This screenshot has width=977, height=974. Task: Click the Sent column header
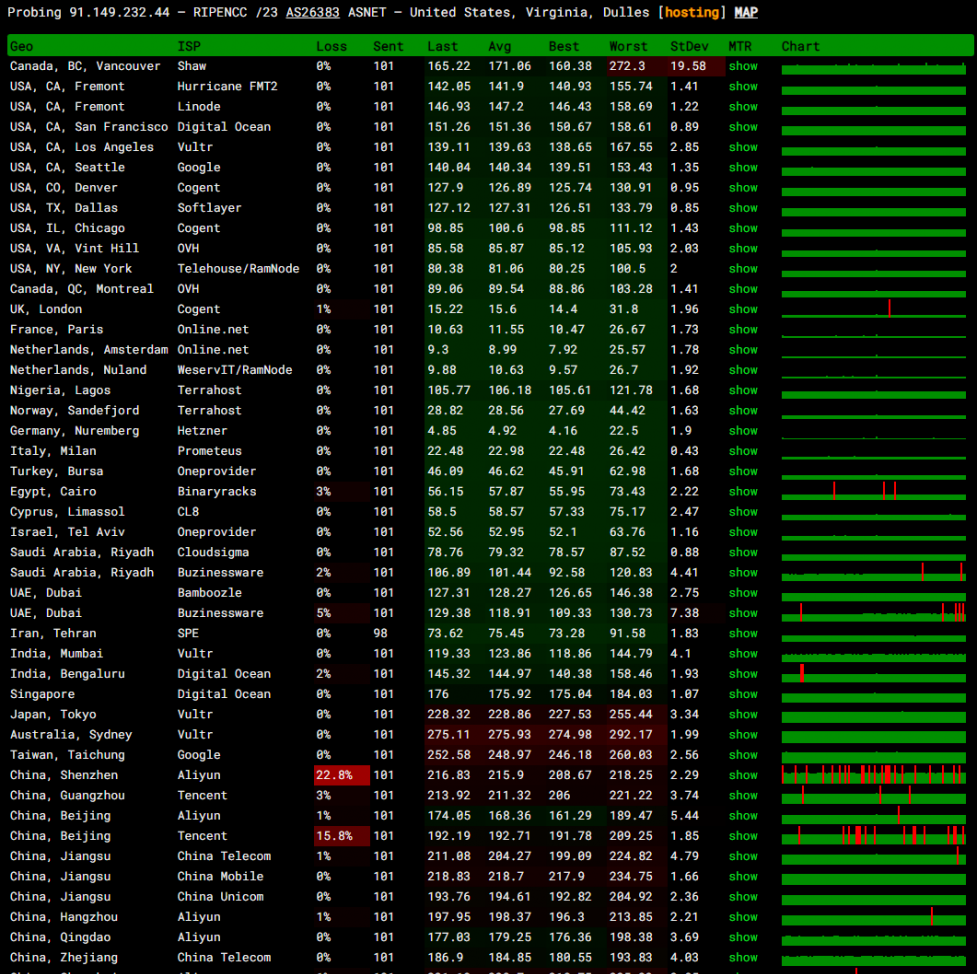[388, 46]
